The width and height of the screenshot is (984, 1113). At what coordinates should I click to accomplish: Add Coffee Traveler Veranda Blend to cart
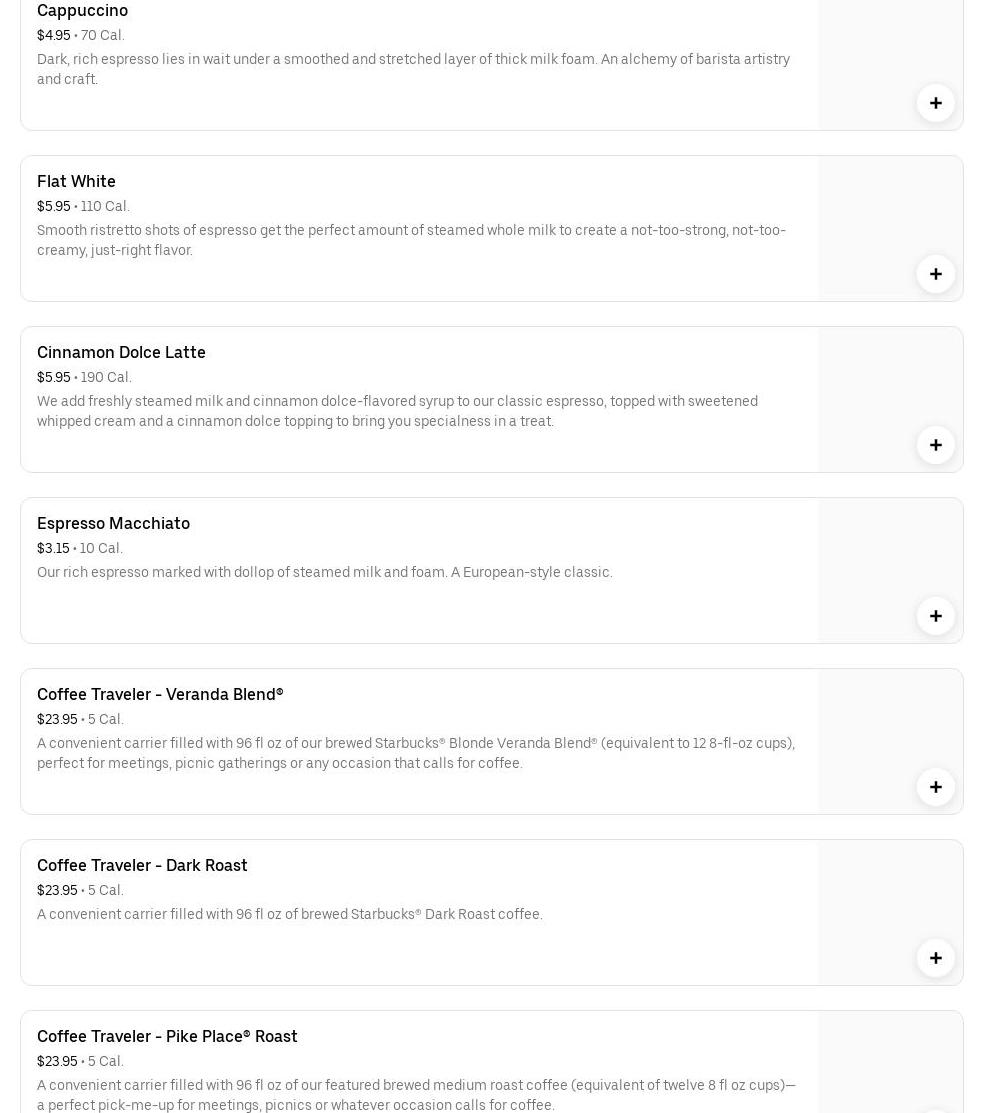pyautogui.click(x=935, y=787)
